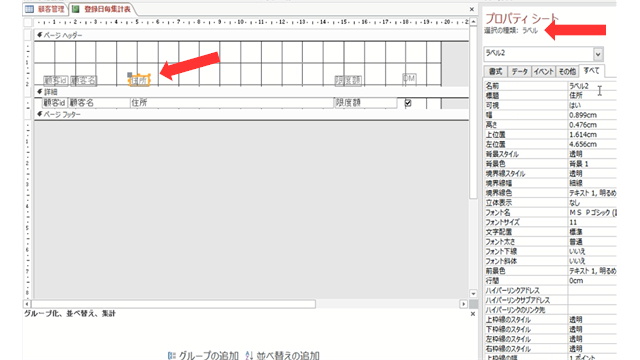Switch to the 書式 tab
Viewport: 640px width, 360px height.
point(495,71)
